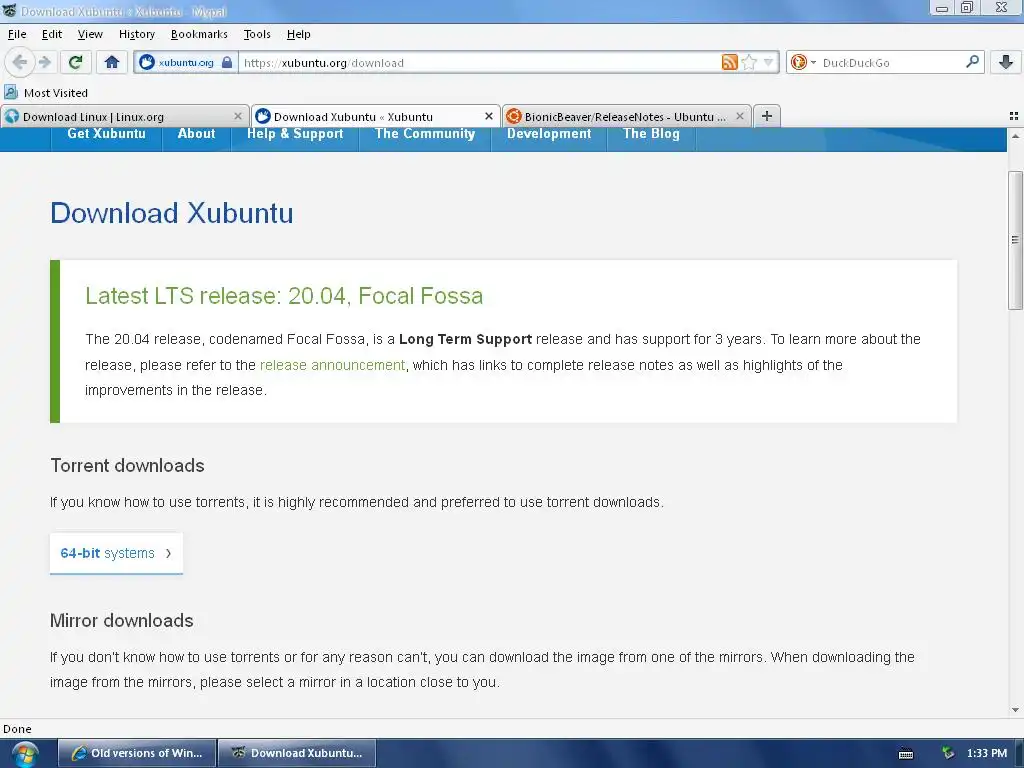The width and height of the screenshot is (1024, 768).
Task: Open the Help menu
Action: tap(298, 34)
